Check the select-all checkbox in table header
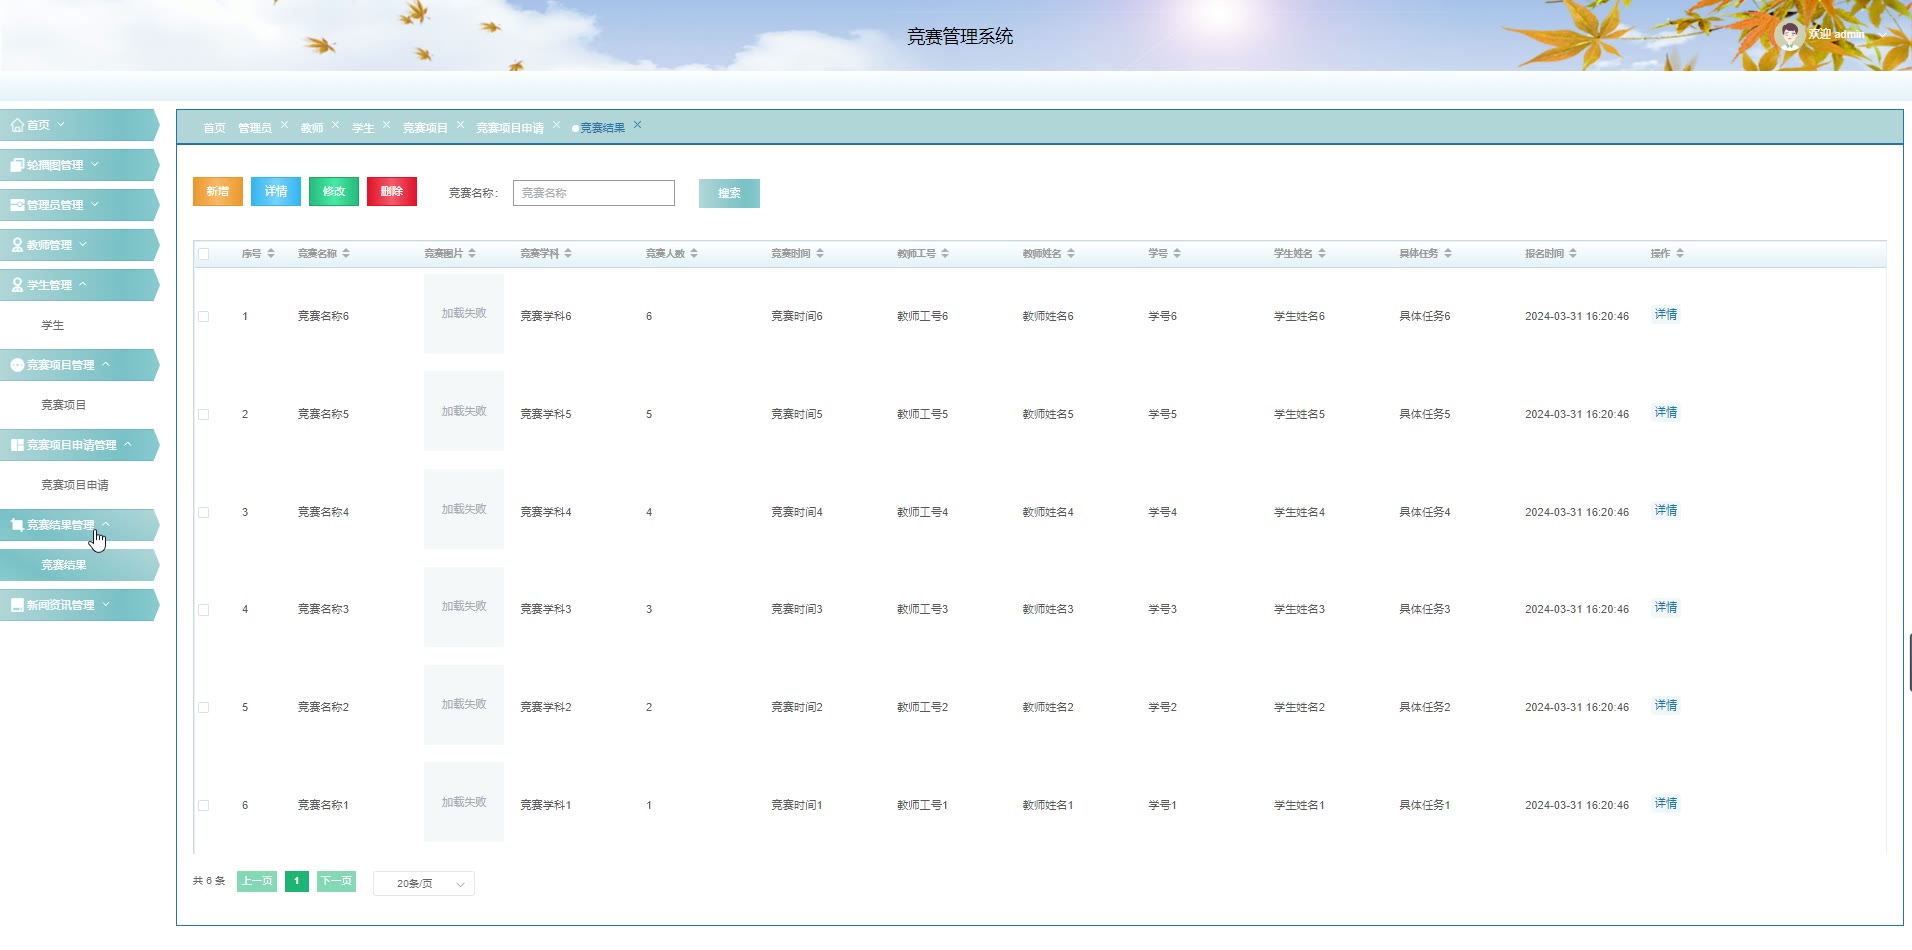Viewport: 1912px width, 950px height. (204, 254)
